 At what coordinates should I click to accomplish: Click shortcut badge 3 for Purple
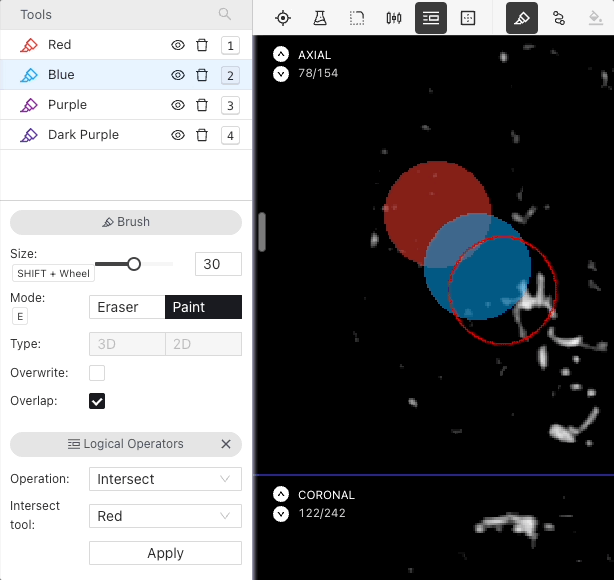230,105
